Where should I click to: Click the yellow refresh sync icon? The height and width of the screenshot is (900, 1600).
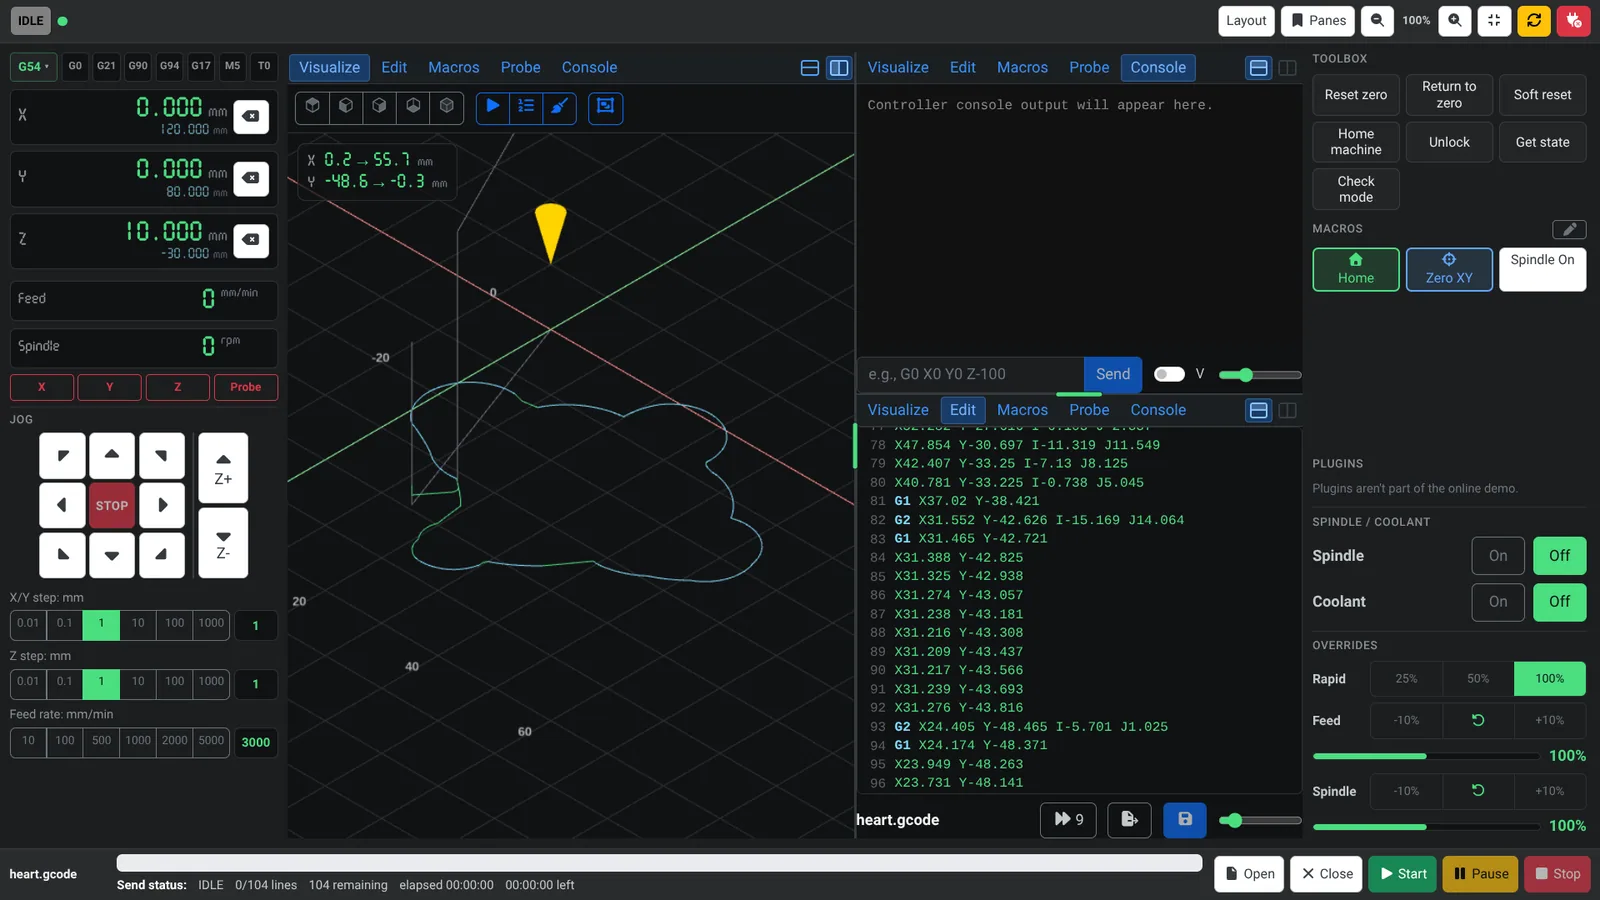click(1534, 20)
